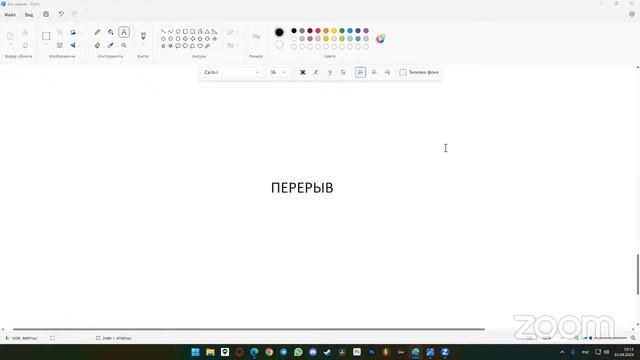
Task: Open Paint settings gear
Action: (632, 14)
